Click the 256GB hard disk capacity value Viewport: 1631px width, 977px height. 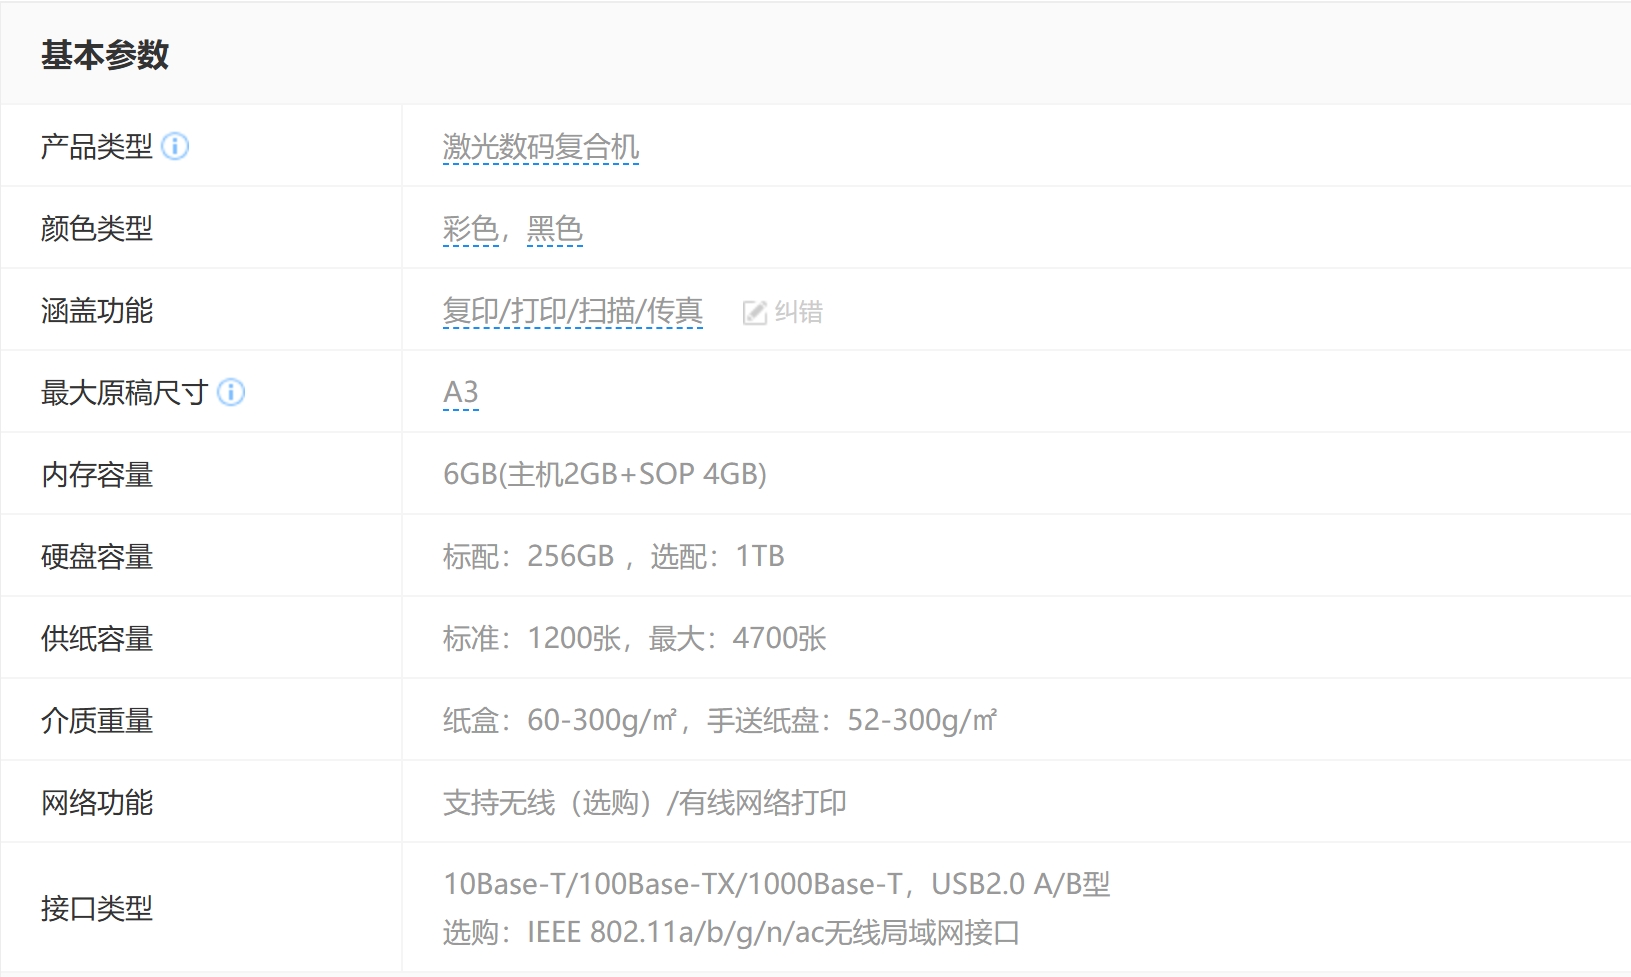(570, 556)
